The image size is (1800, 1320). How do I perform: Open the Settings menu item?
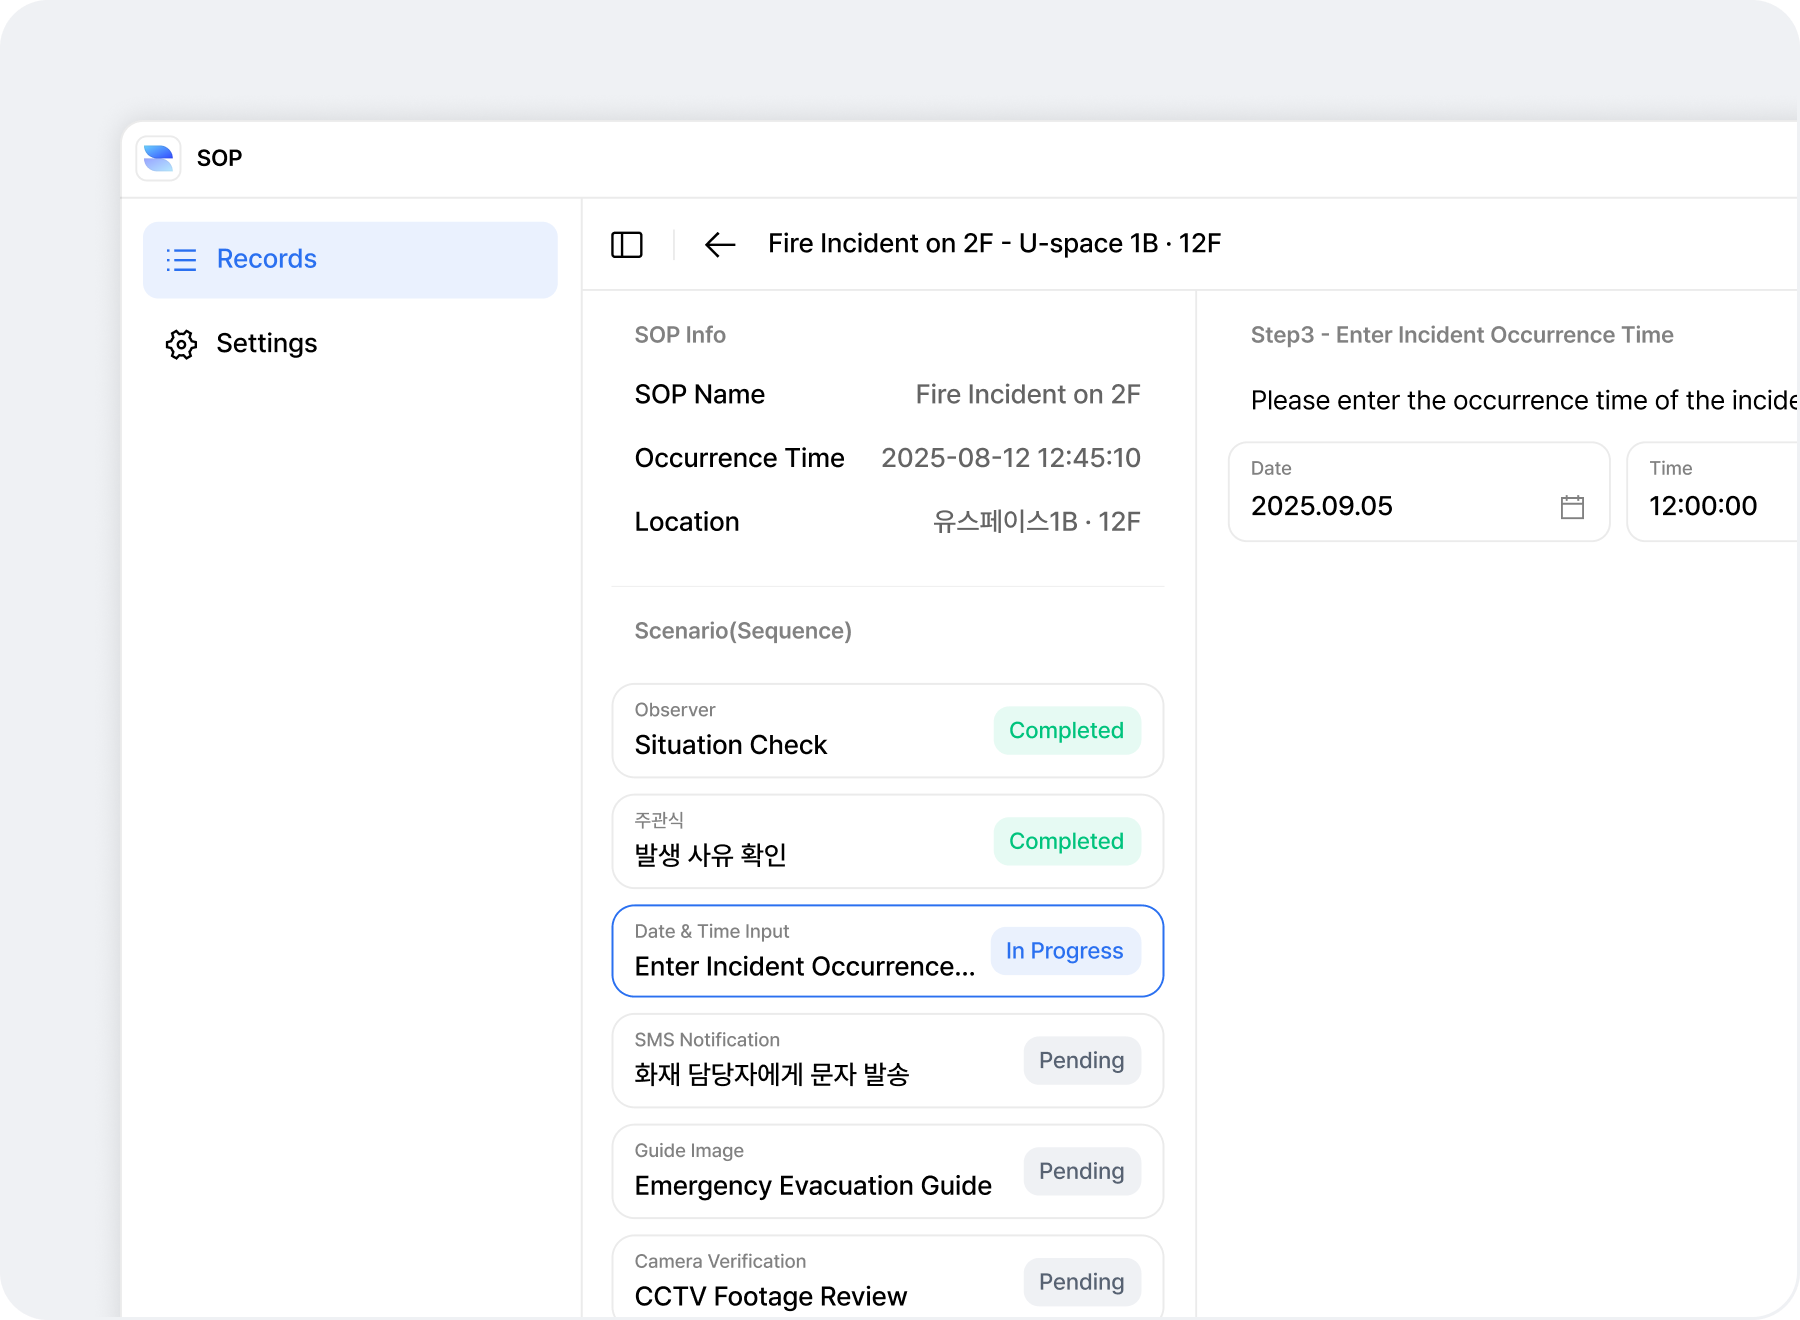pos(267,344)
